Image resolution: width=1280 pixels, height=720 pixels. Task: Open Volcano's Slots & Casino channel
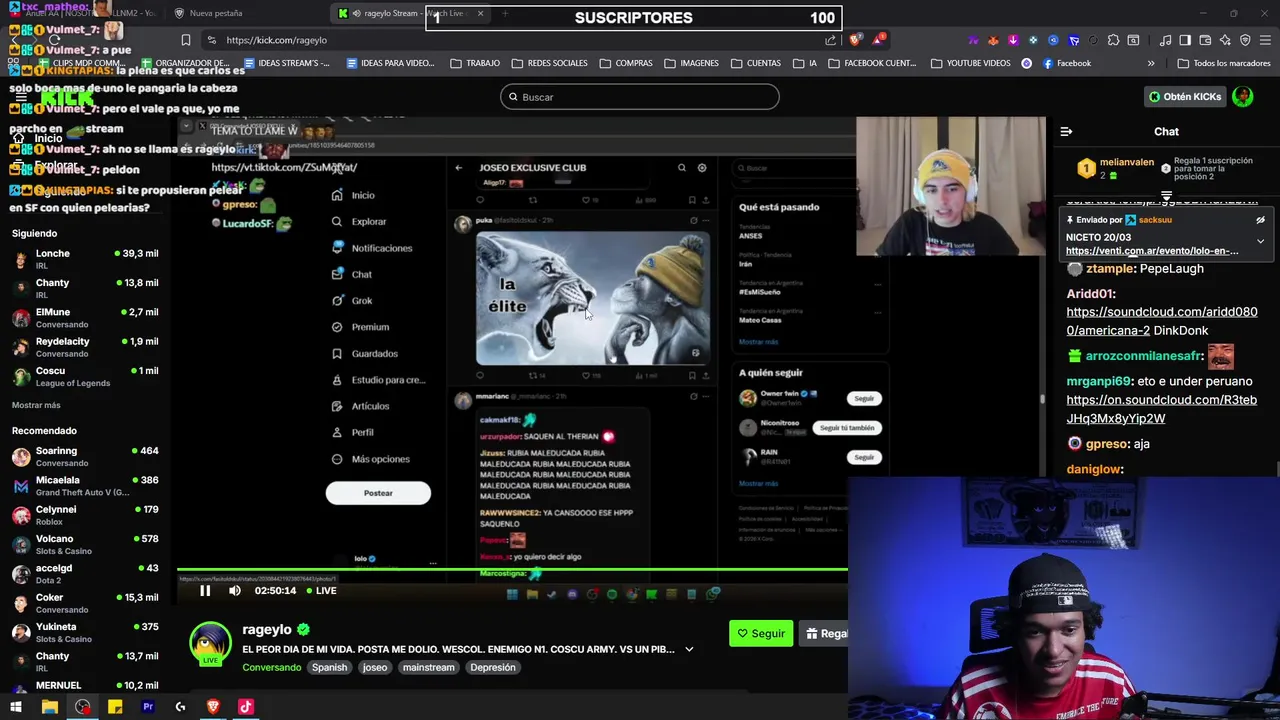85,545
